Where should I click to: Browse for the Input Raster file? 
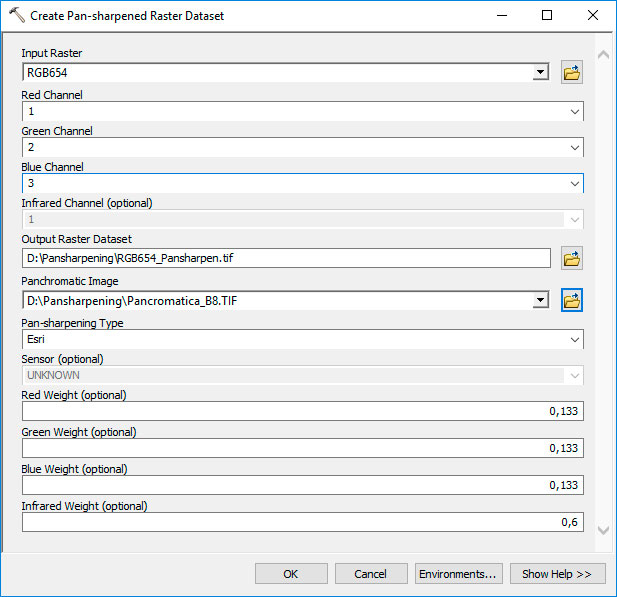[x=571, y=72]
